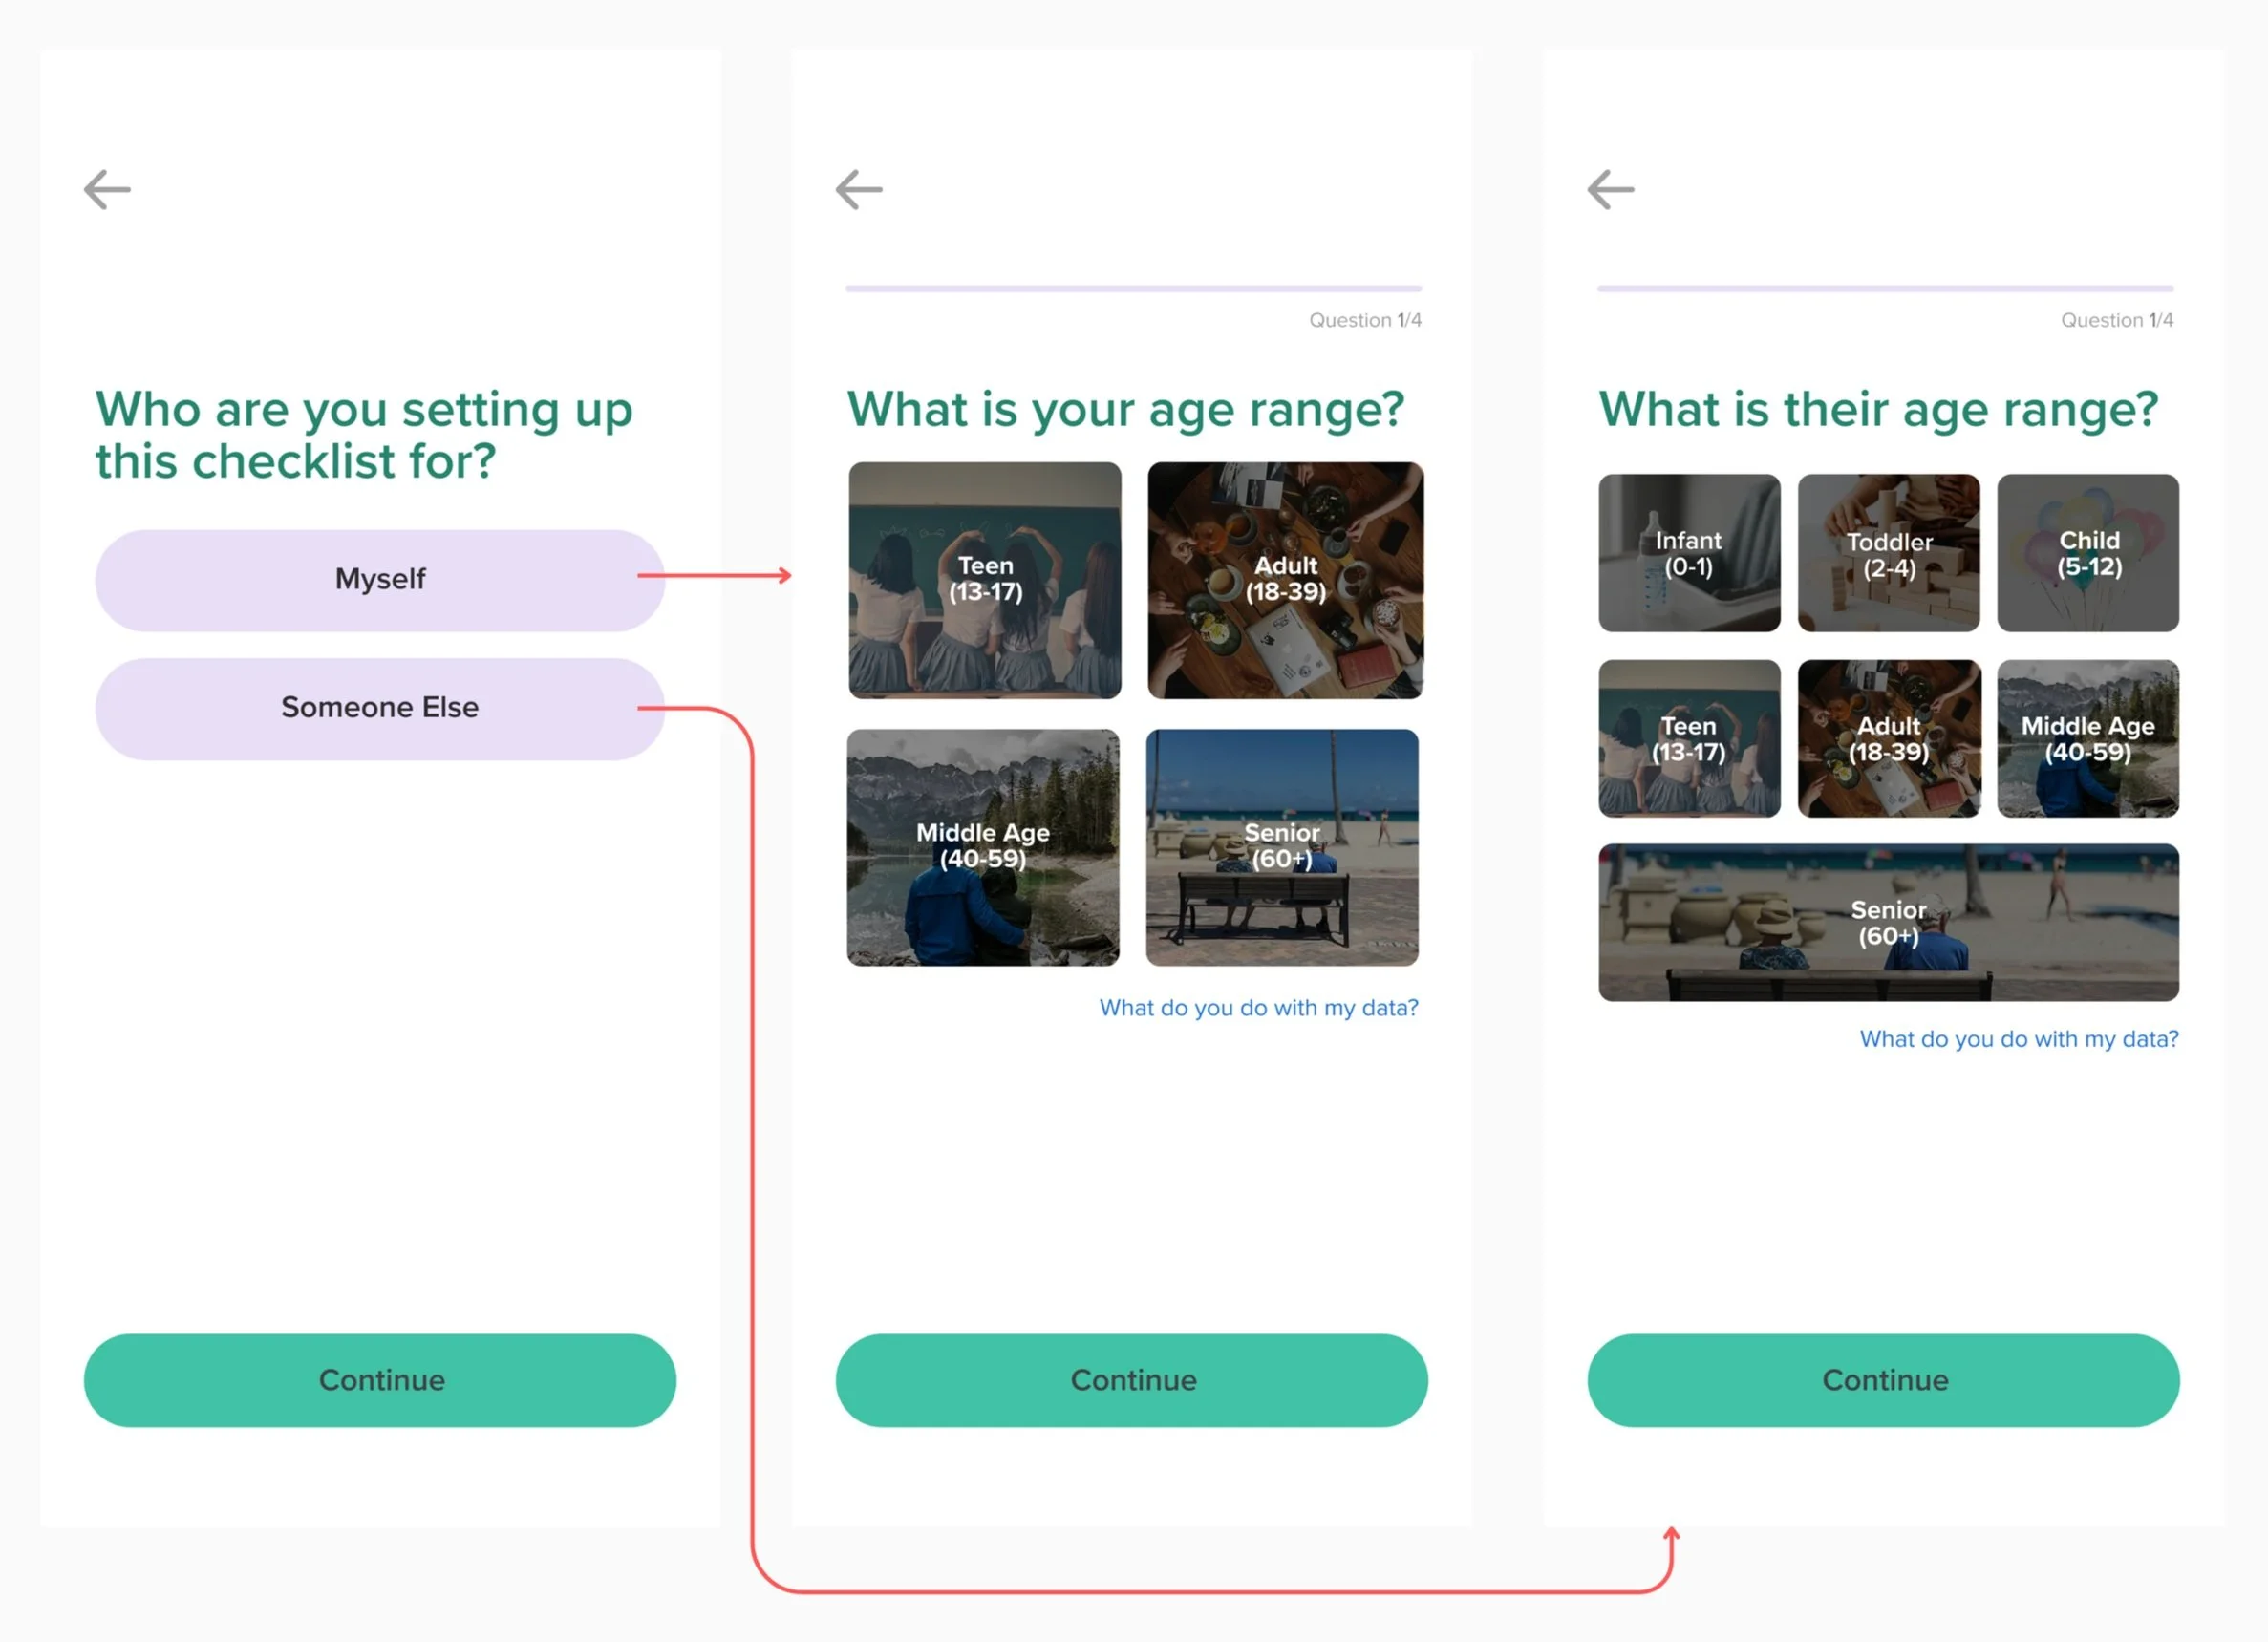The width and height of the screenshot is (2268, 1642).
Task: Click back arrow on checklist setup screen
Action: 107,189
